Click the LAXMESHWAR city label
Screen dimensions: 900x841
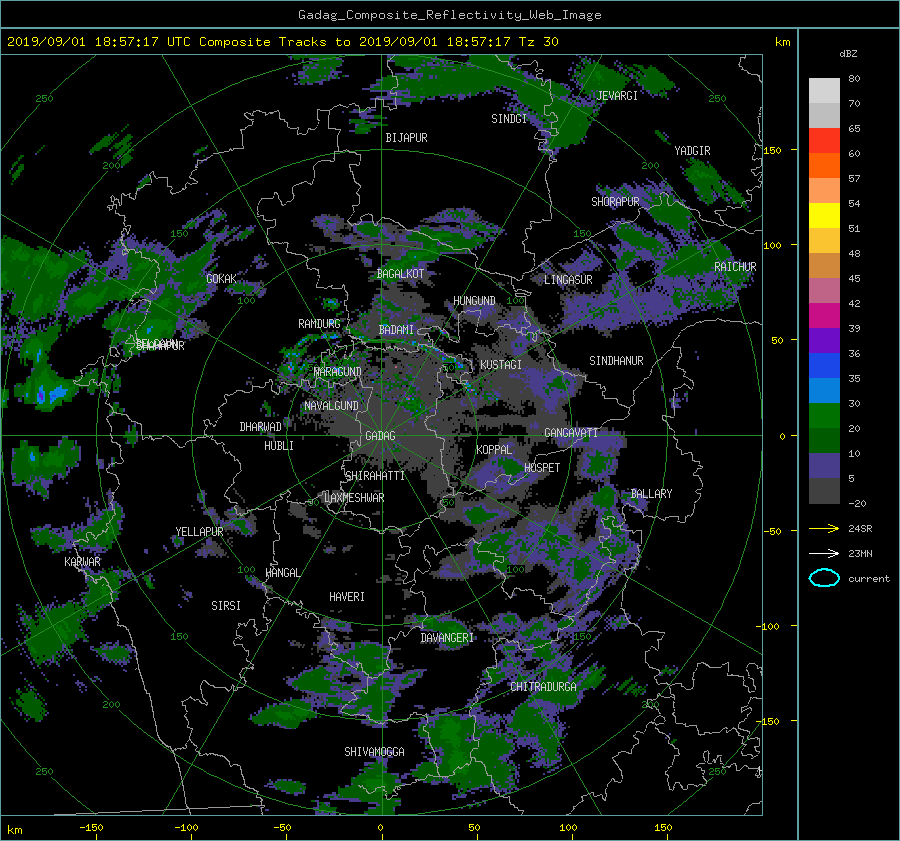click(354, 498)
